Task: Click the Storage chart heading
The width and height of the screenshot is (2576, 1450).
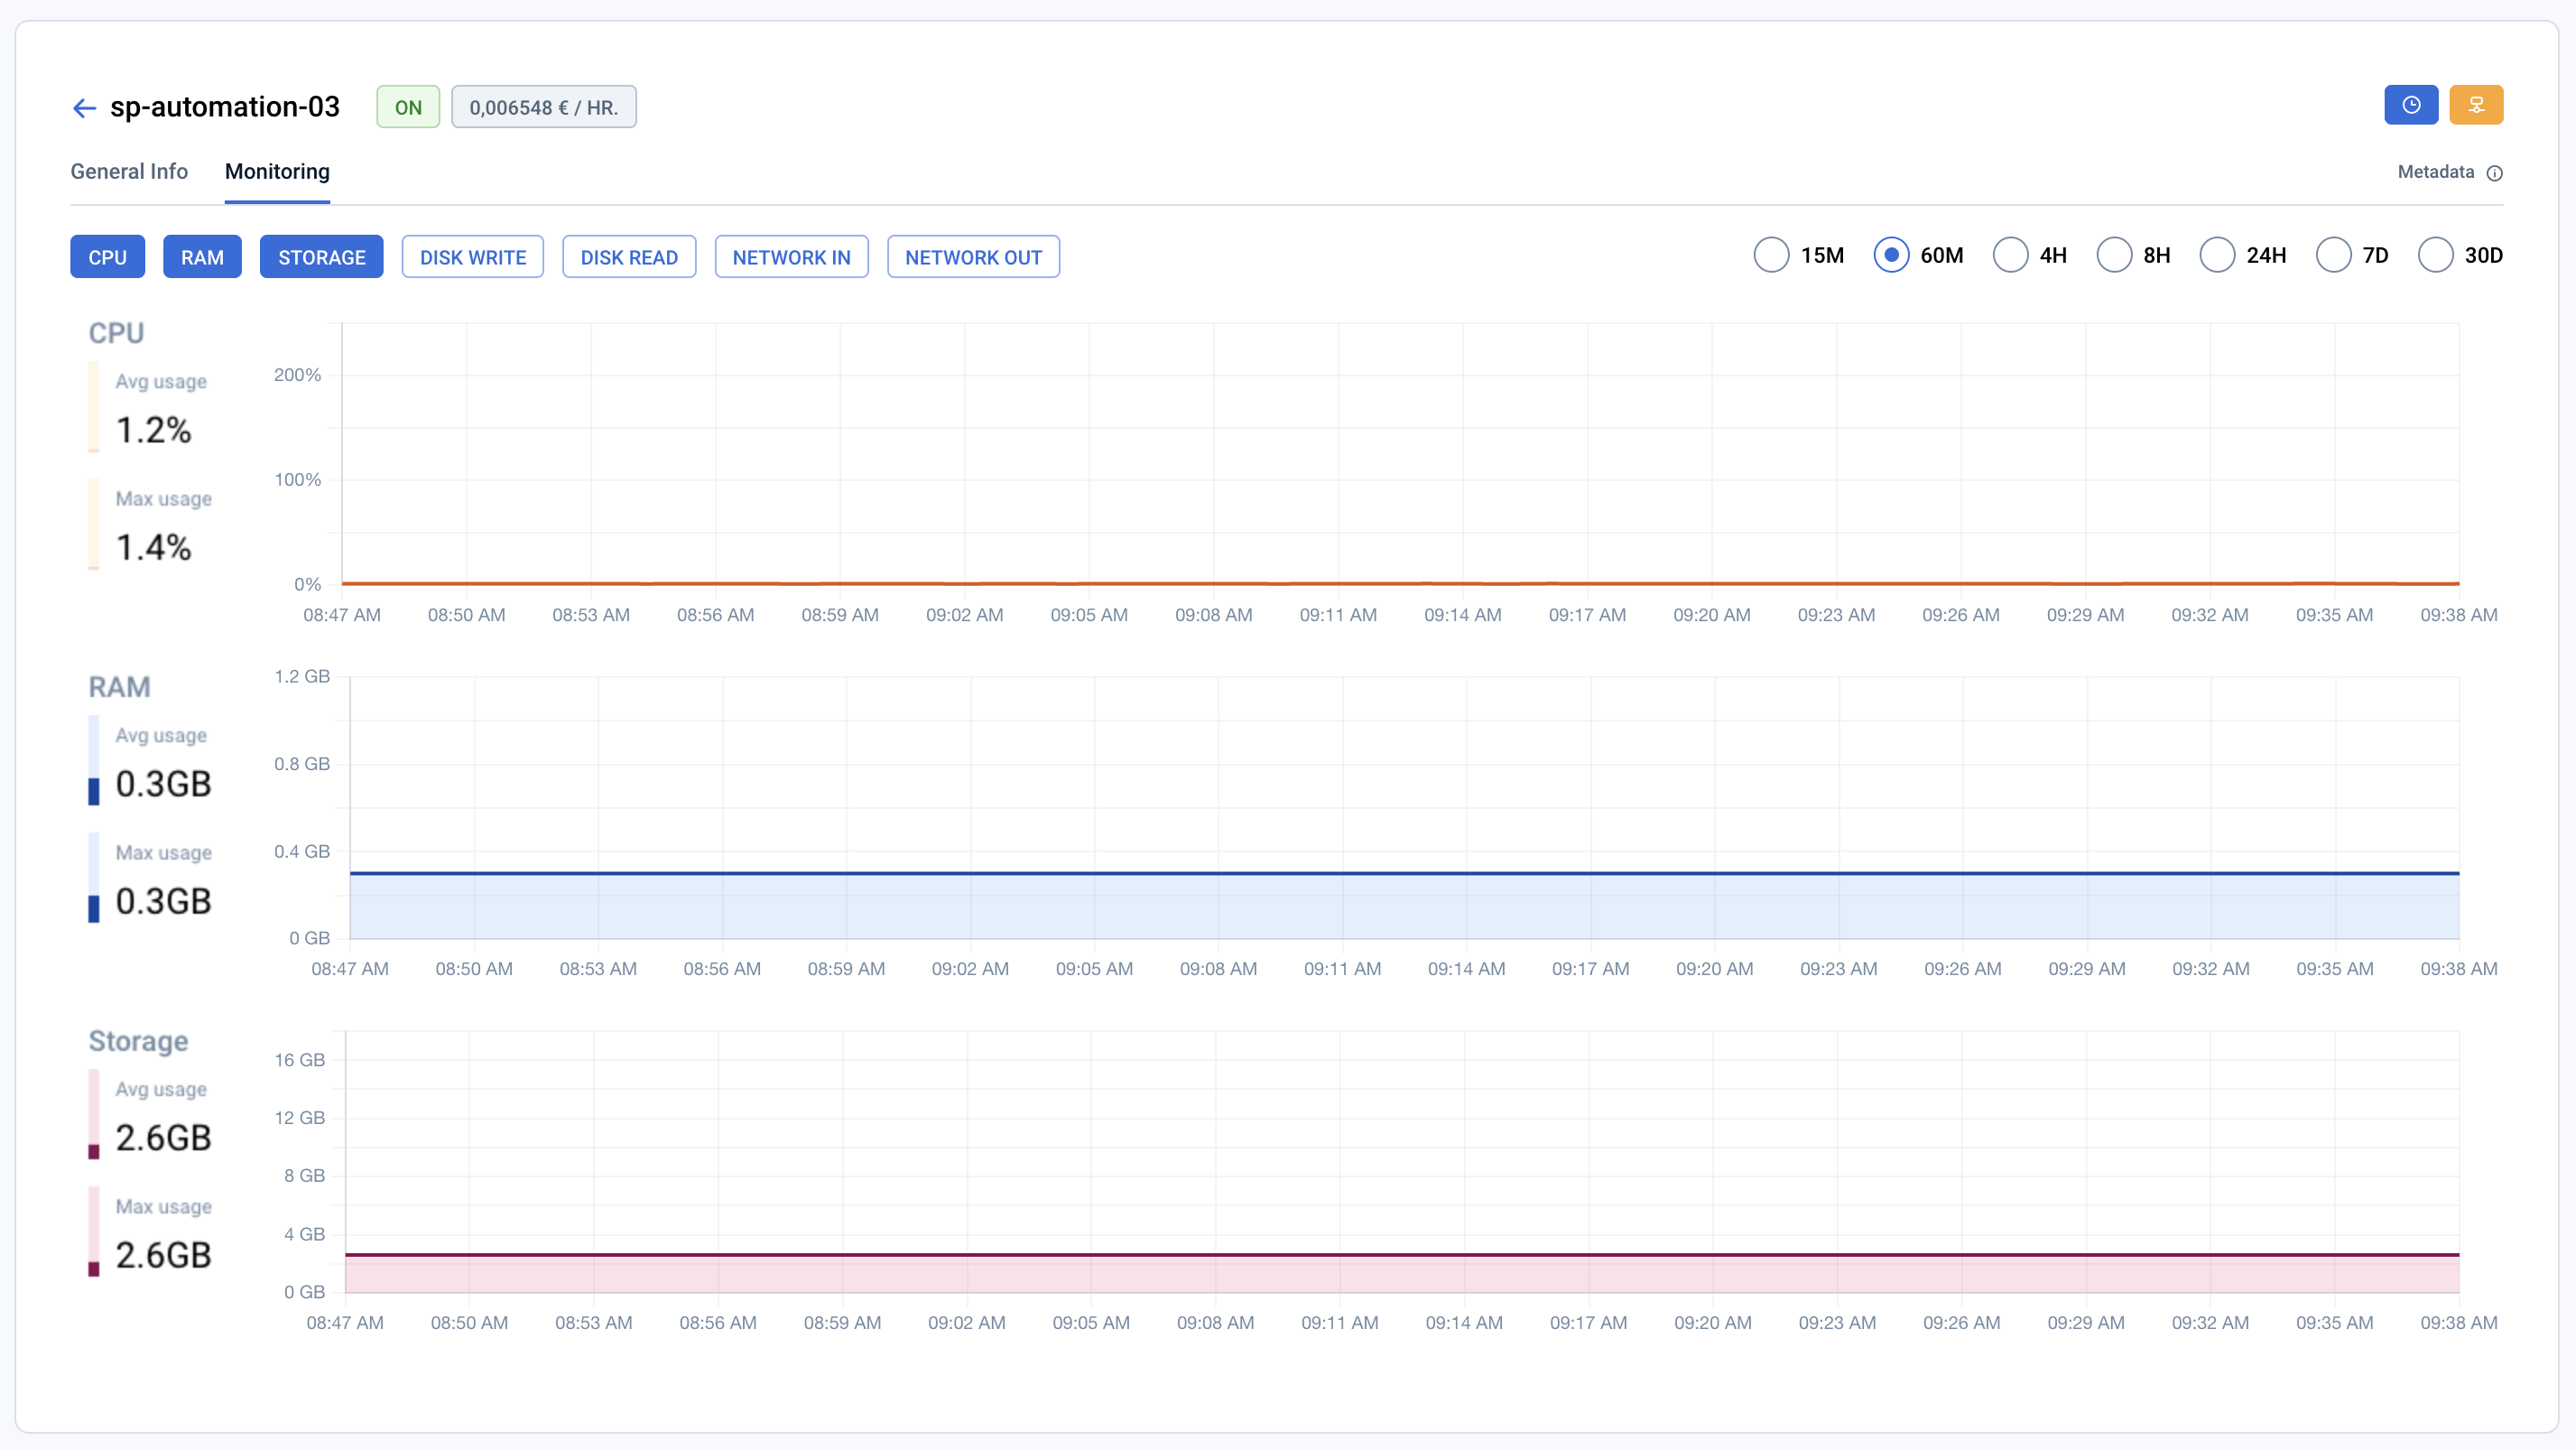Action: click(x=138, y=1041)
